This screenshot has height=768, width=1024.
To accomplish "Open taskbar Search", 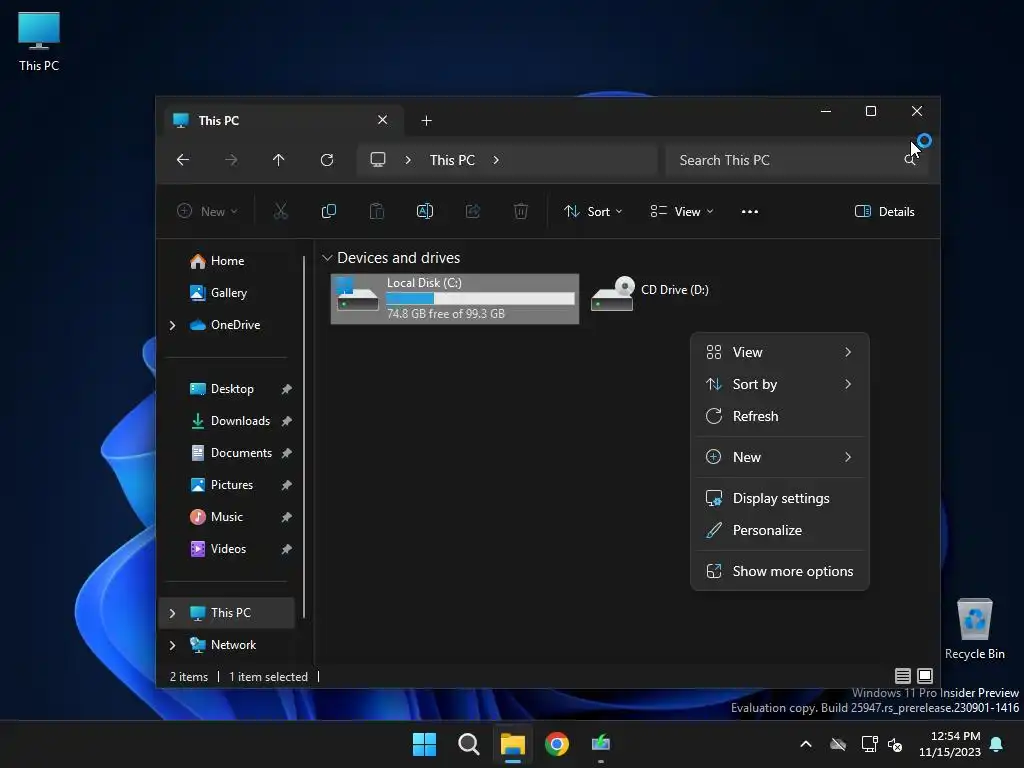I will [x=468, y=744].
